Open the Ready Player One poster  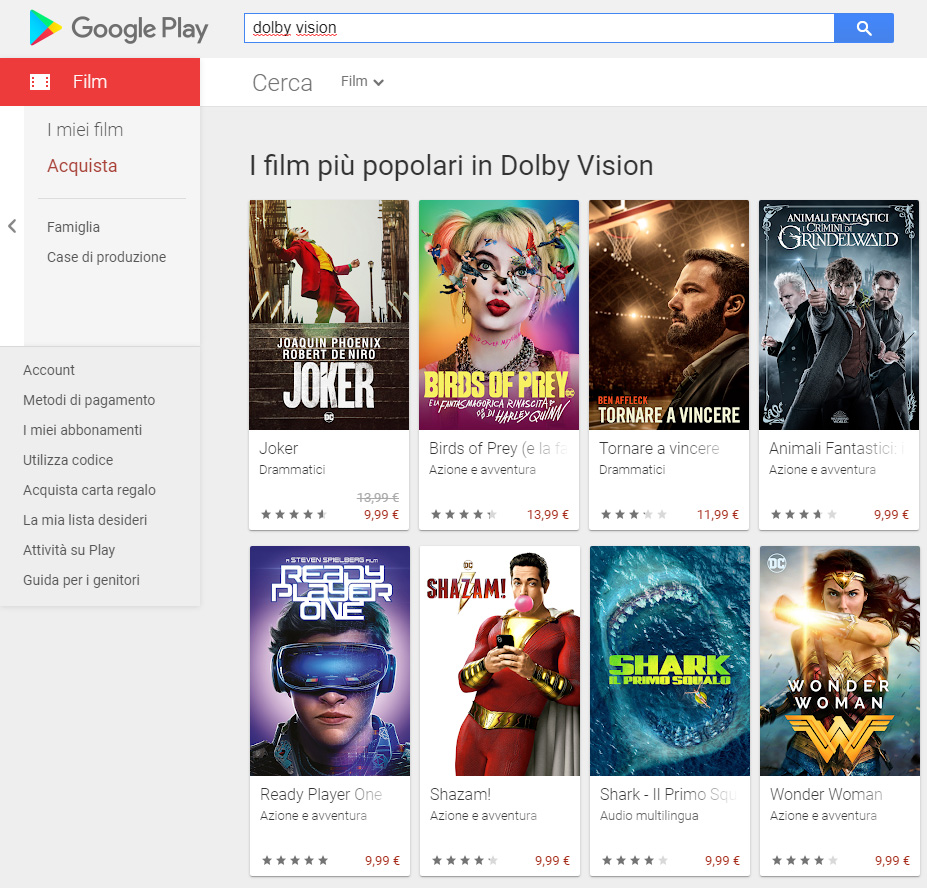pos(330,660)
